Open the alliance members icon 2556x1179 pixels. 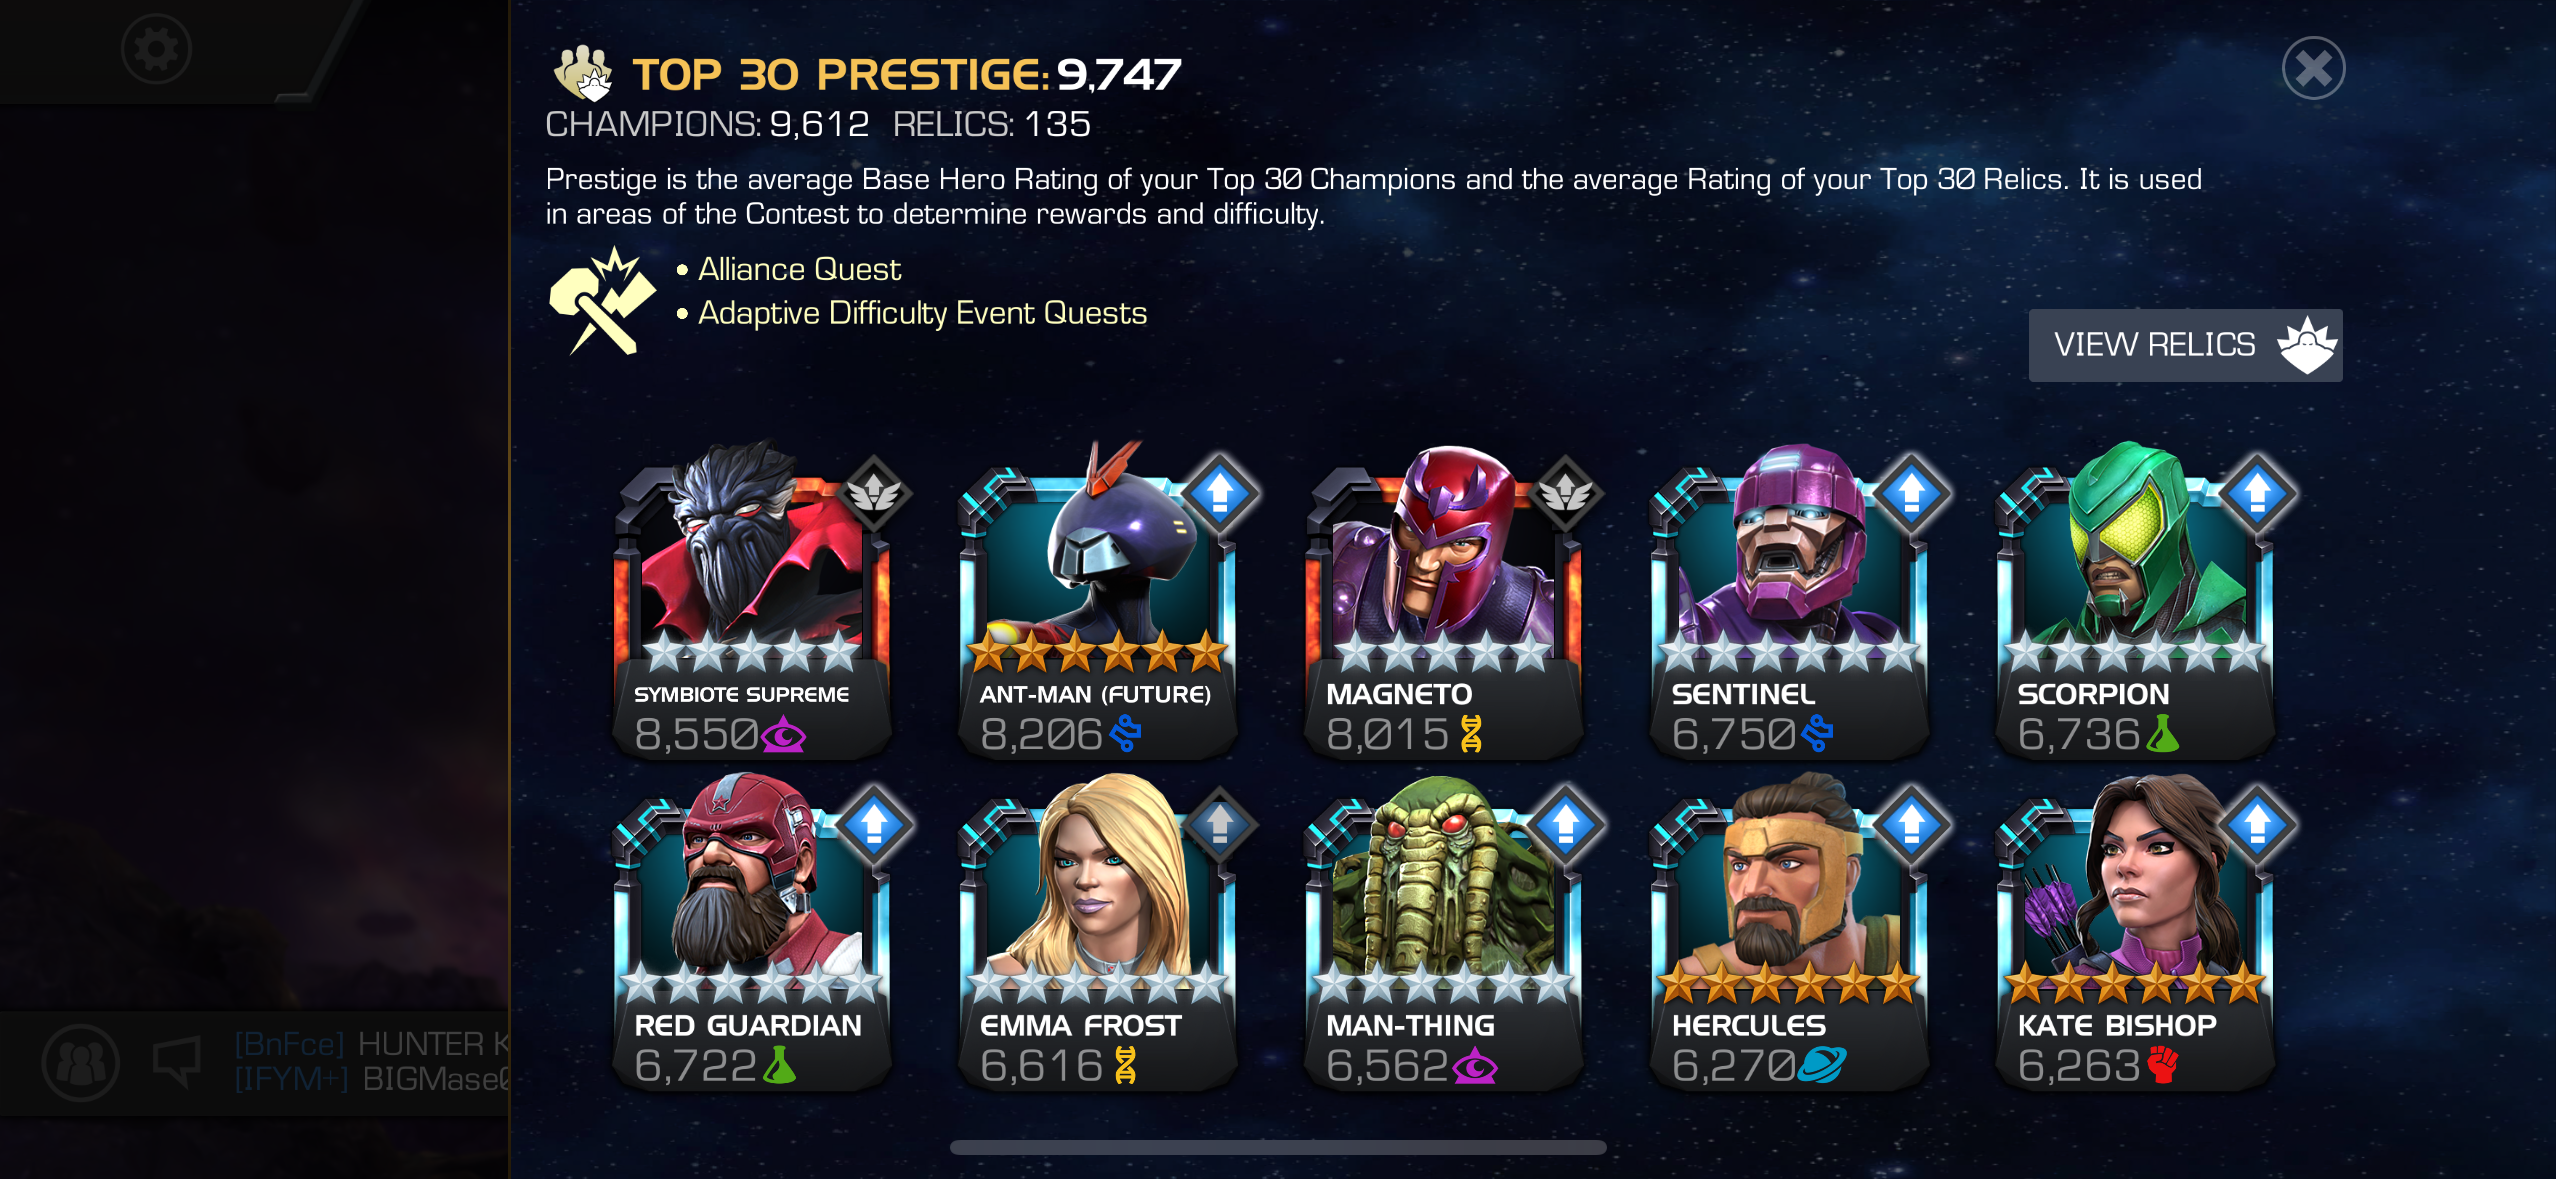(x=81, y=1062)
